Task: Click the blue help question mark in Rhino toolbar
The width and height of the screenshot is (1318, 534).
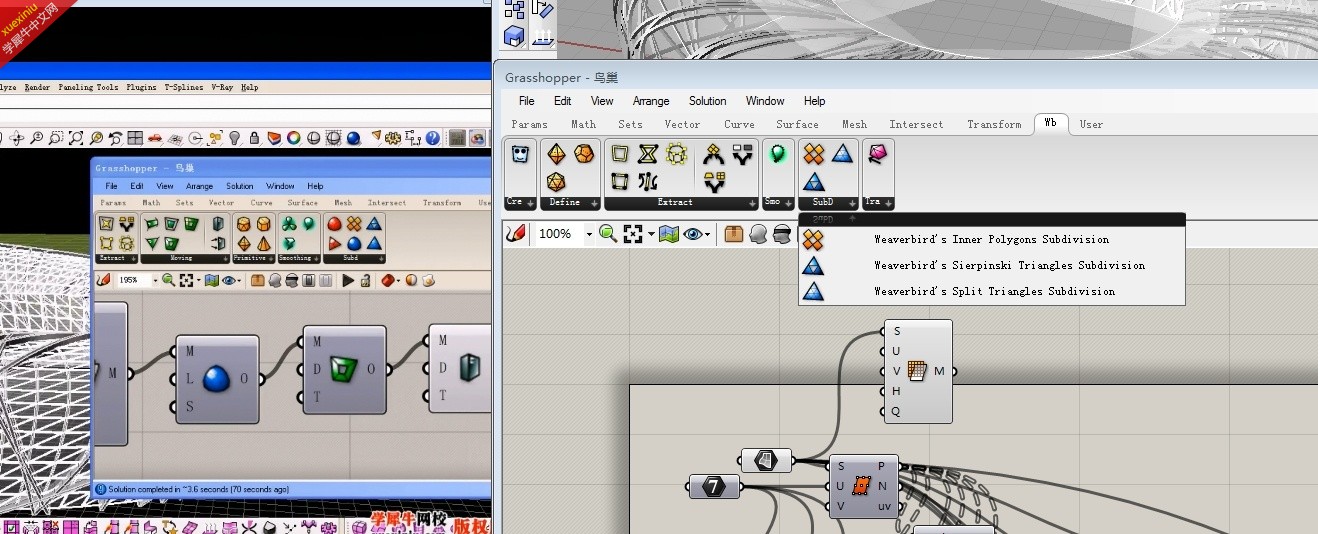Action: [432, 138]
